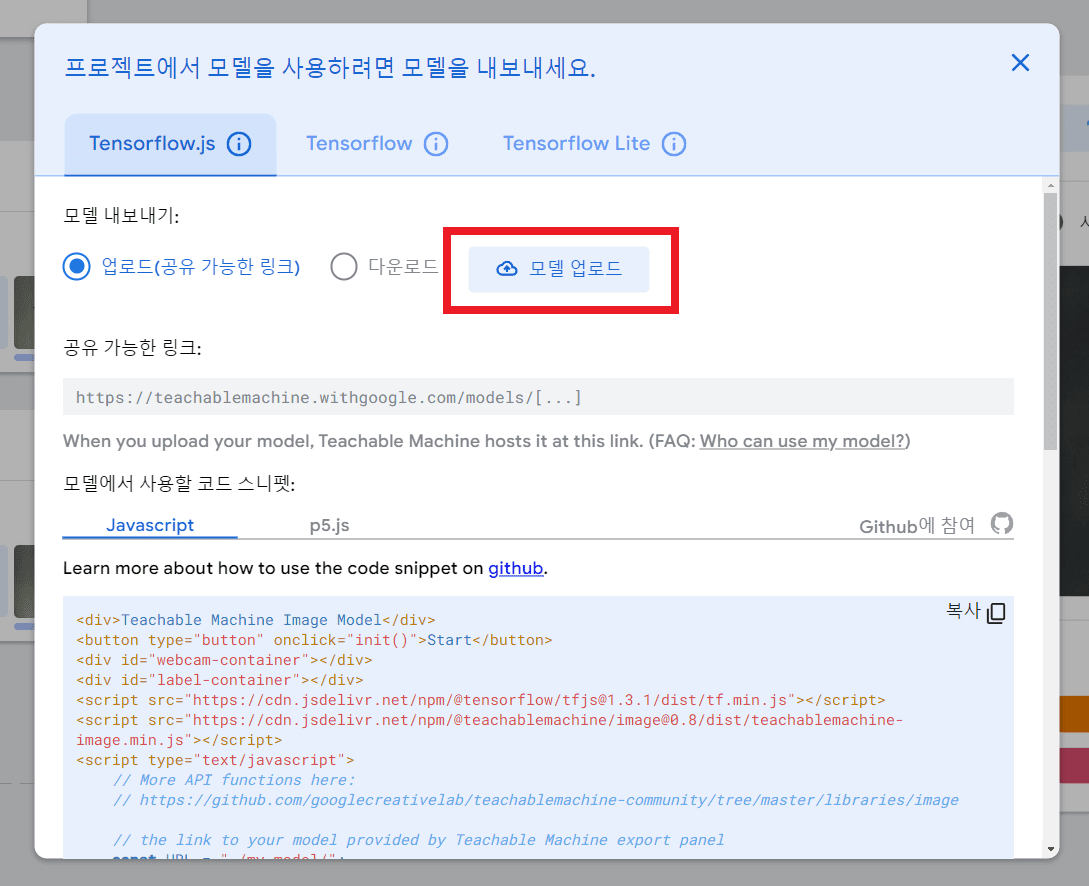
Task: Select the 다운로드 radio option
Action: pyautogui.click(x=344, y=267)
